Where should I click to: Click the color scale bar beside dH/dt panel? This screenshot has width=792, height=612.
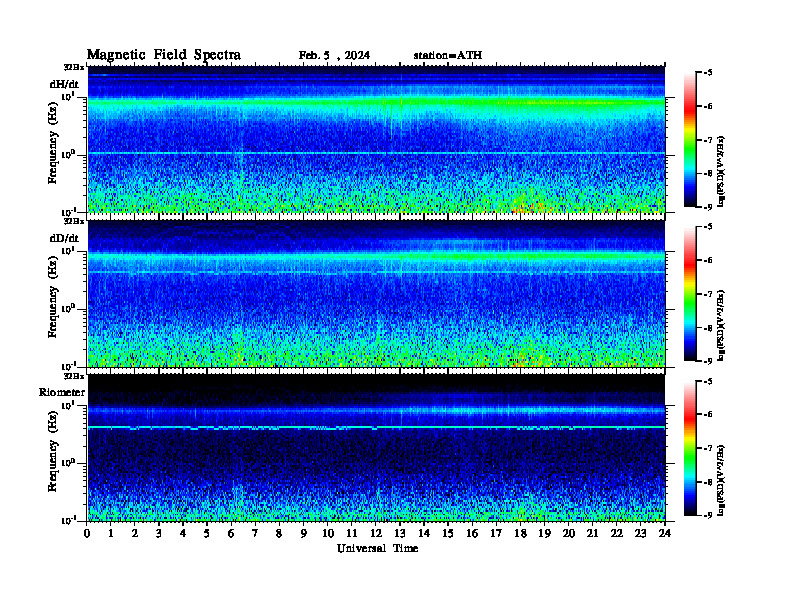pyautogui.click(x=689, y=140)
